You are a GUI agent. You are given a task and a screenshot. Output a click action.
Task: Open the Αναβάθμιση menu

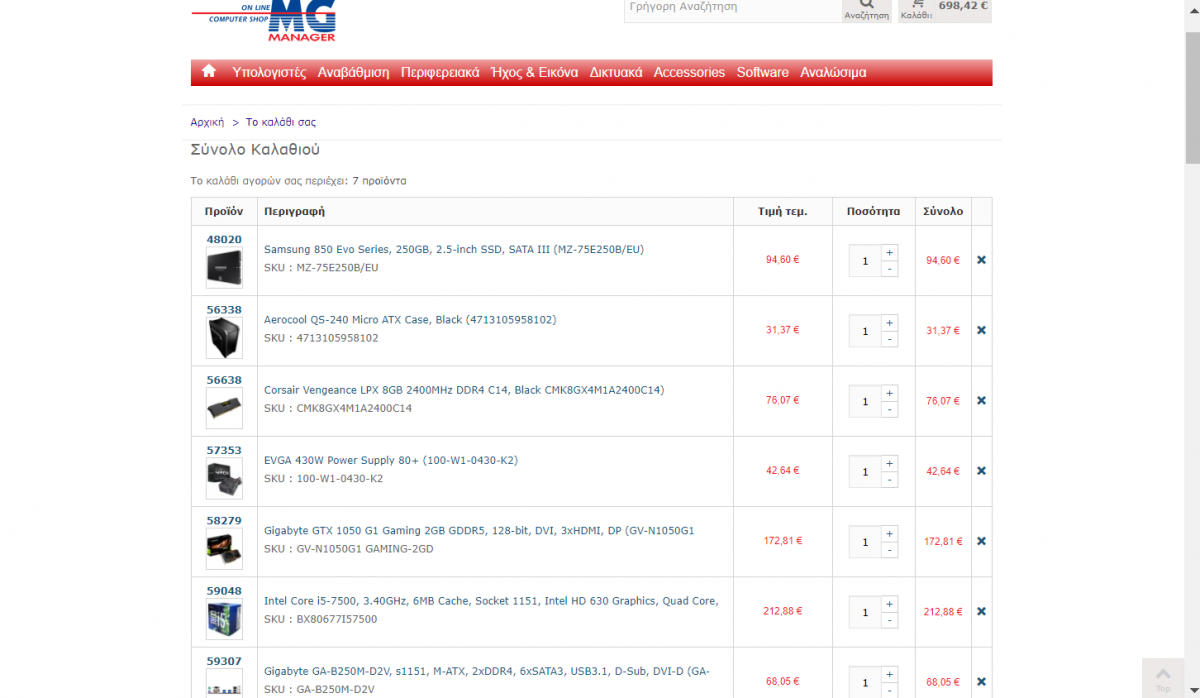pos(353,72)
